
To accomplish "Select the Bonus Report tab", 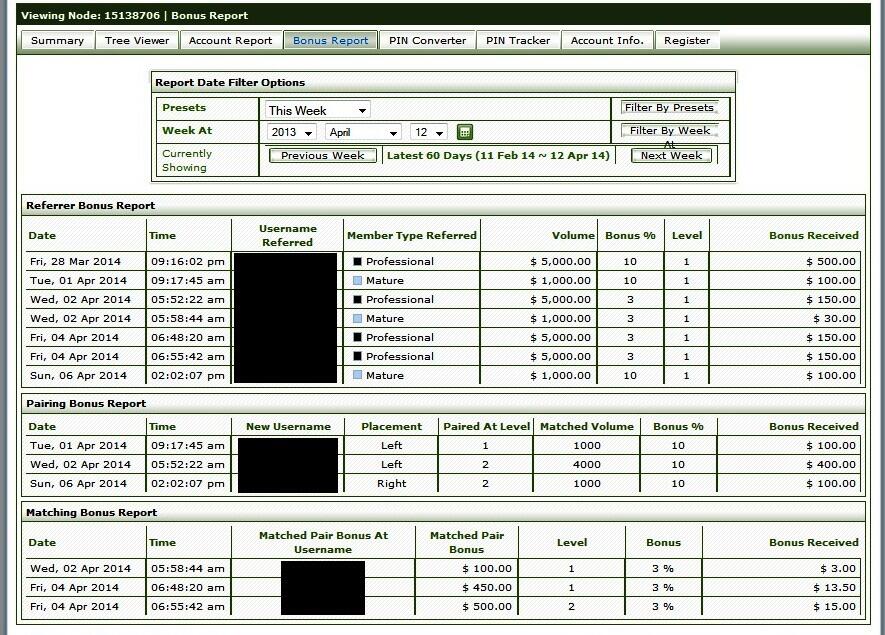I will 330,41.
